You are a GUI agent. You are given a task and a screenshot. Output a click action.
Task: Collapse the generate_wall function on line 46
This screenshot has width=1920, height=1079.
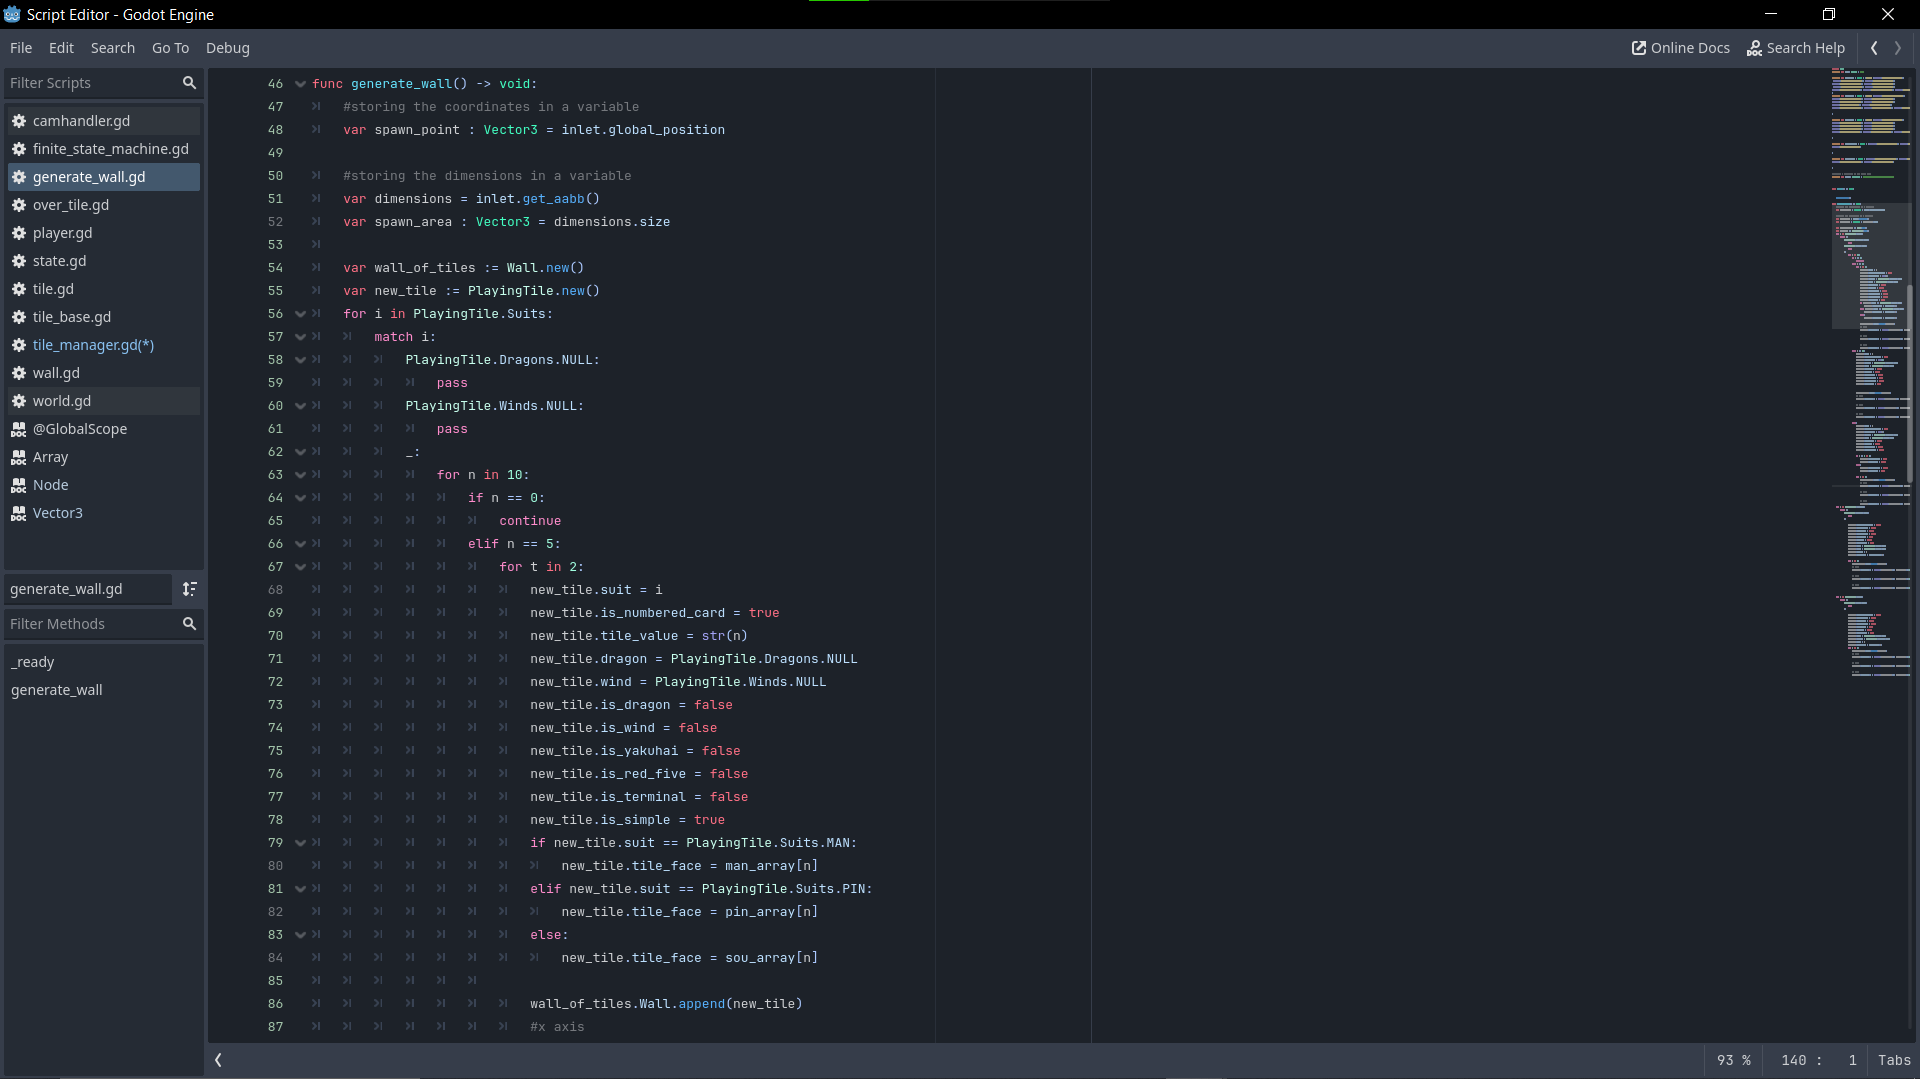300,84
